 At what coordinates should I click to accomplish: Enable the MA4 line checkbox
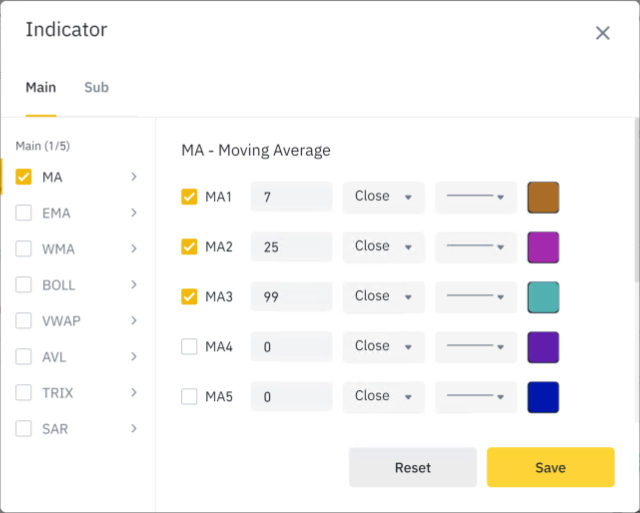pyautogui.click(x=189, y=347)
